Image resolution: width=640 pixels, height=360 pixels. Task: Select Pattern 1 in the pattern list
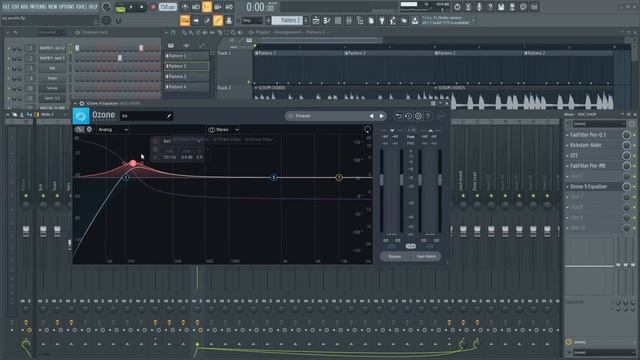tap(187, 56)
